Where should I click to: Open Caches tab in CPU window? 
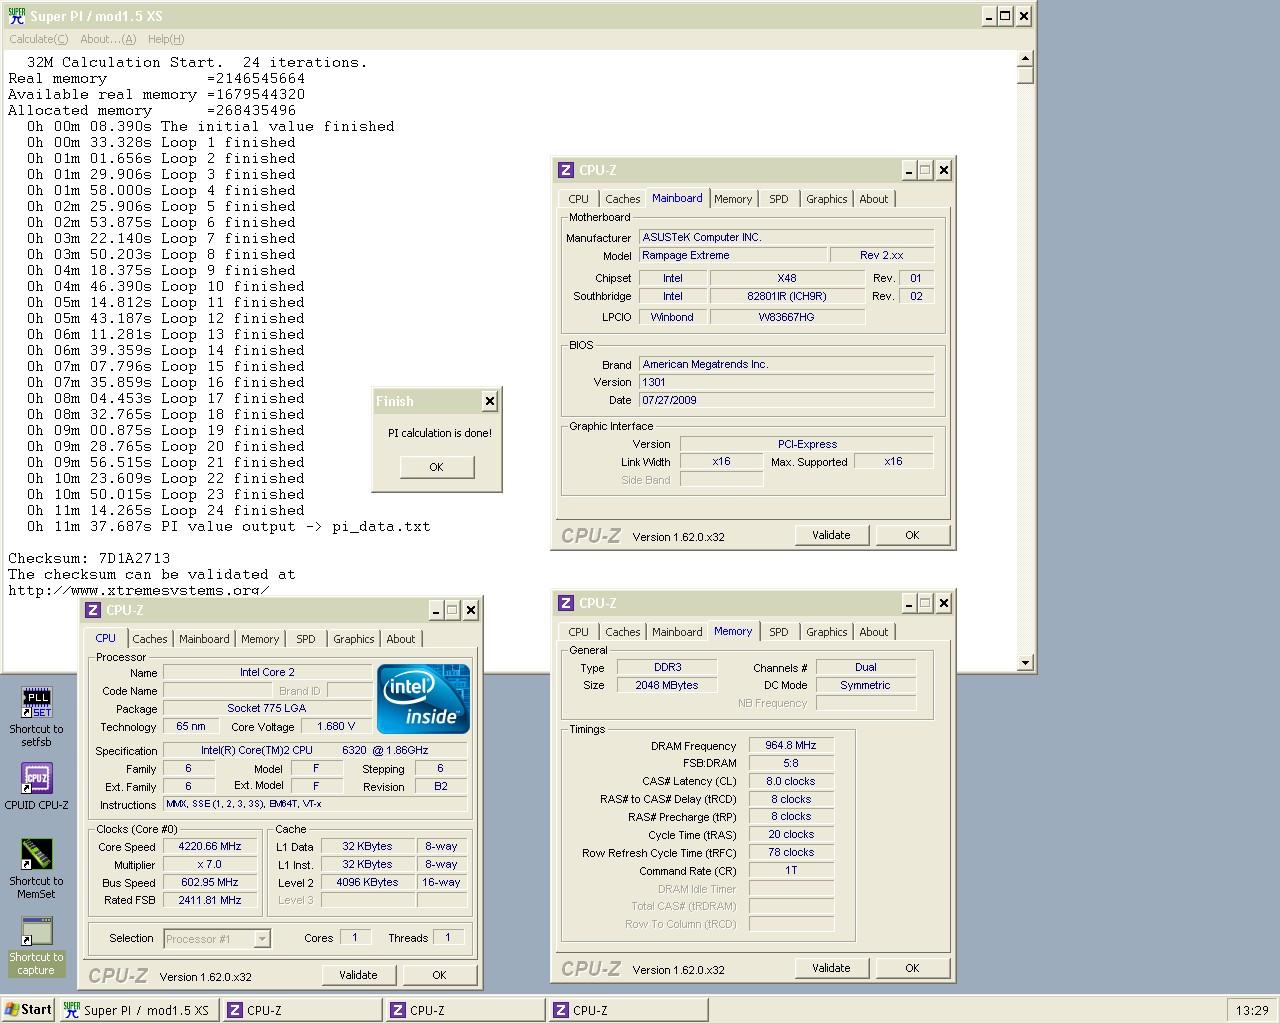[x=149, y=639]
